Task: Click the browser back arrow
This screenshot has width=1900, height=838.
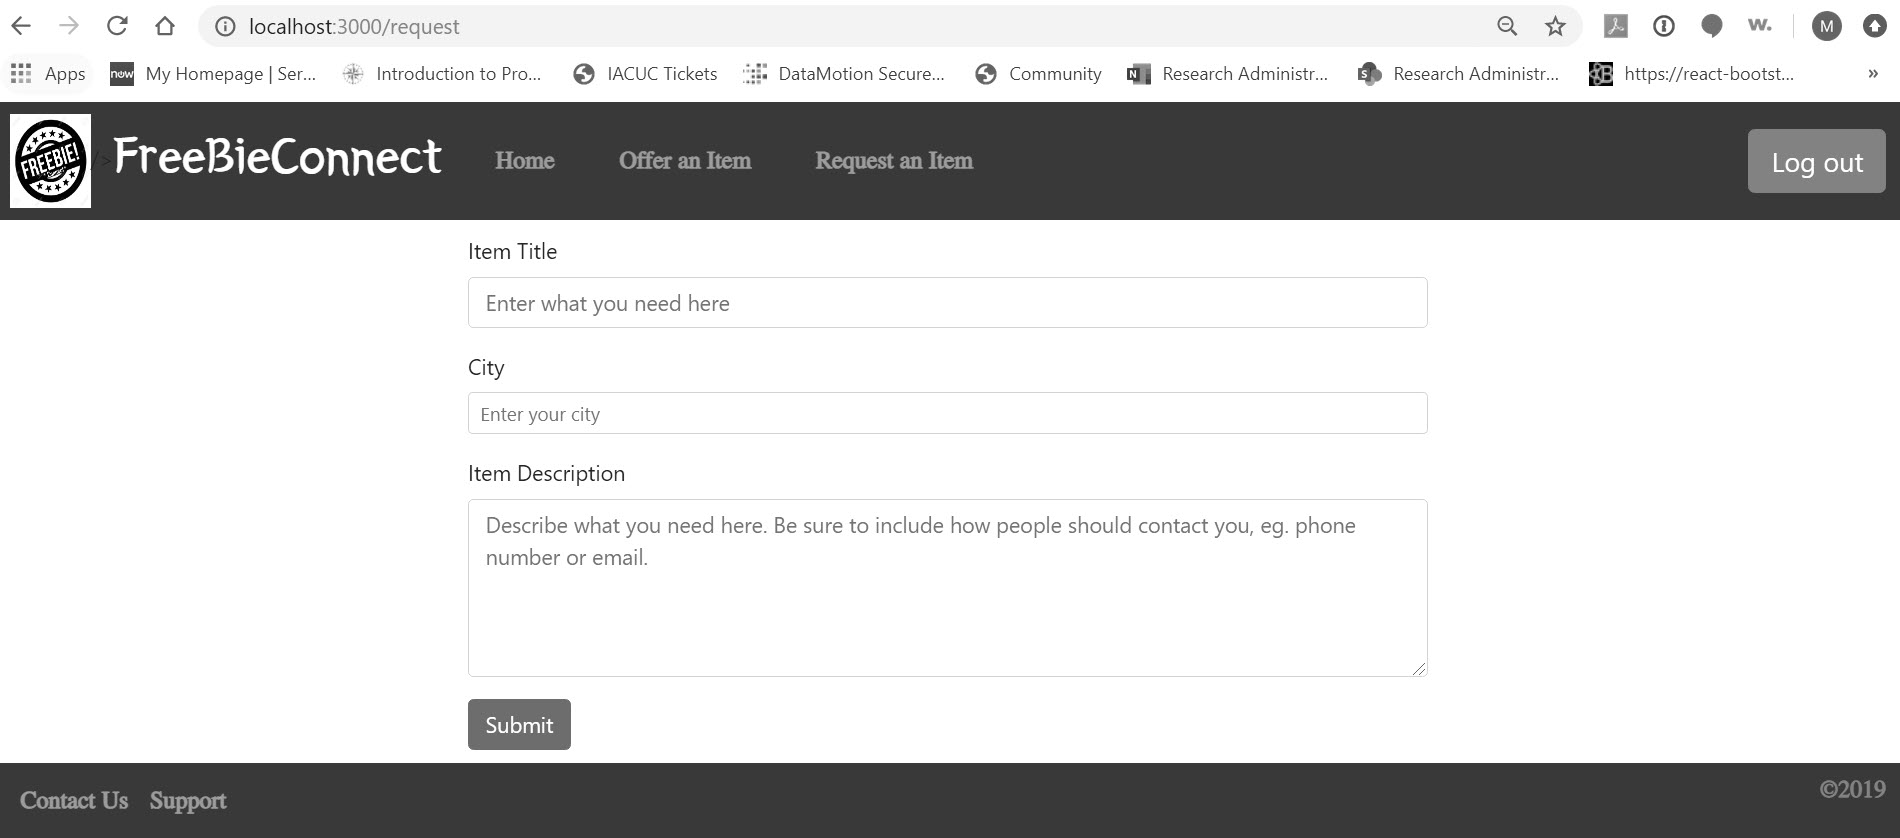Action: click(21, 26)
